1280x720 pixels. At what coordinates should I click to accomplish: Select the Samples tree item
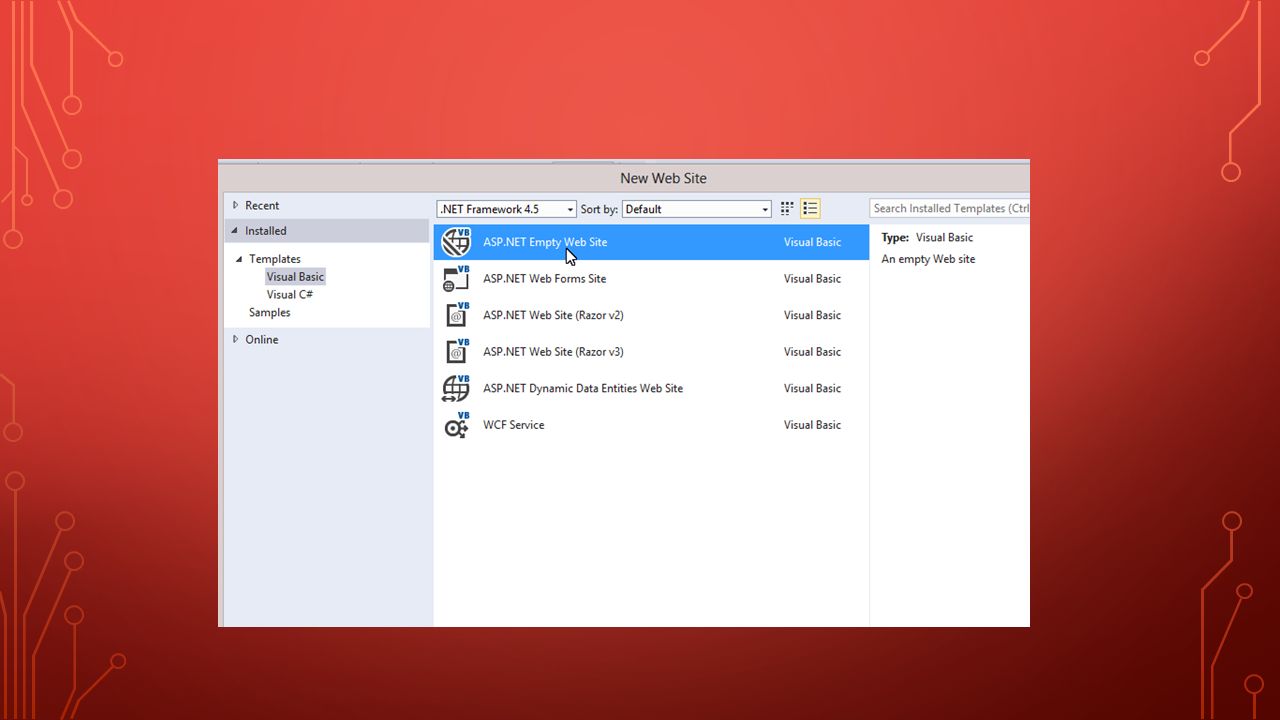pos(270,313)
